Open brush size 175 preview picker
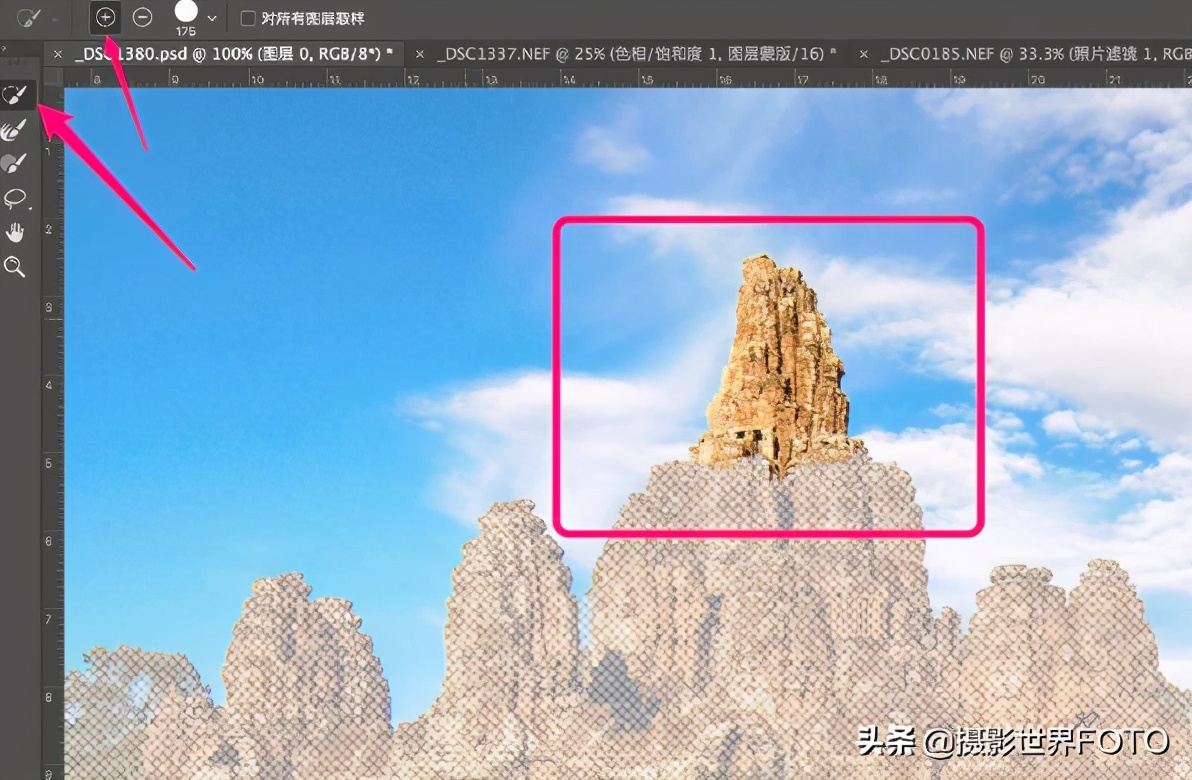 click(185, 17)
